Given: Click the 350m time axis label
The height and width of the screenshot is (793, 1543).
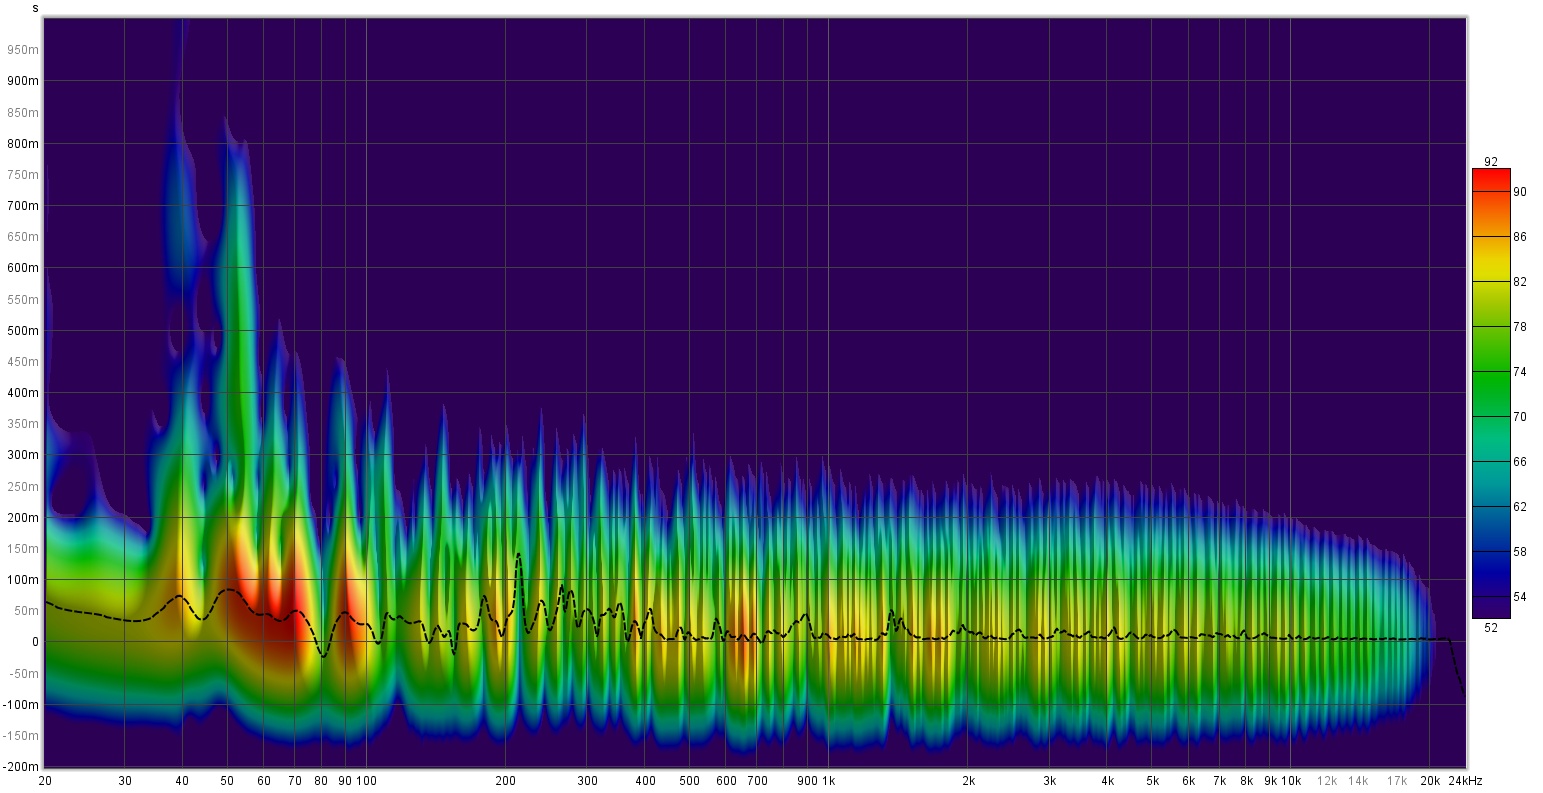Looking at the screenshot, I should pyautogui.click(x=23, y=424).
